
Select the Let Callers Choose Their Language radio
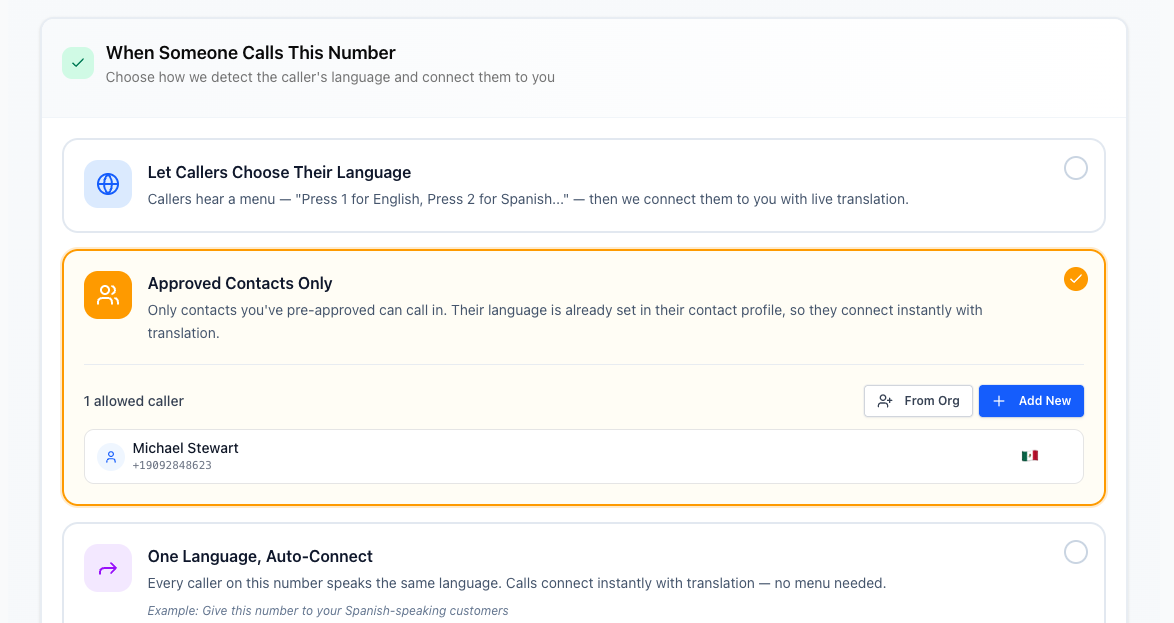click(1075, 168)
